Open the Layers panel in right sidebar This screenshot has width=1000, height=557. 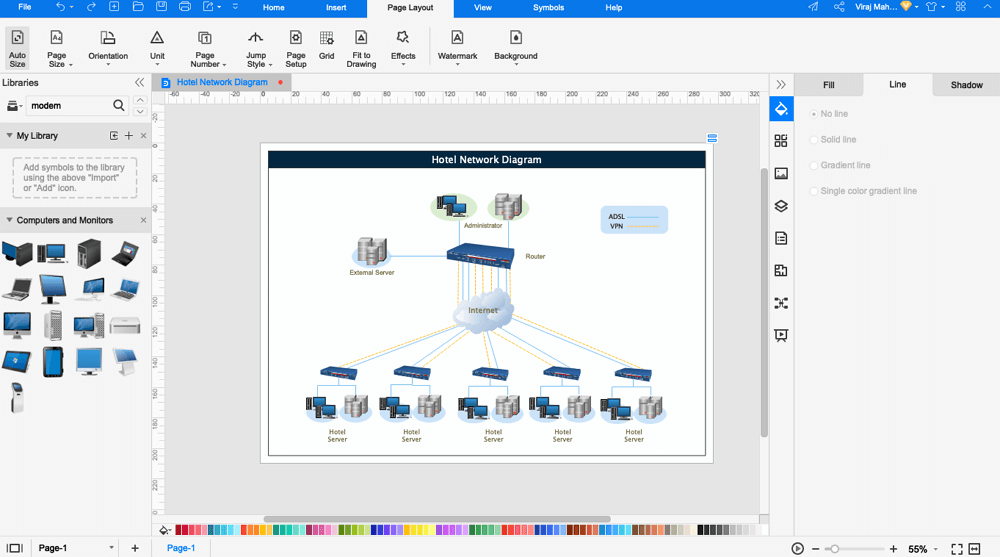(781, 206)
